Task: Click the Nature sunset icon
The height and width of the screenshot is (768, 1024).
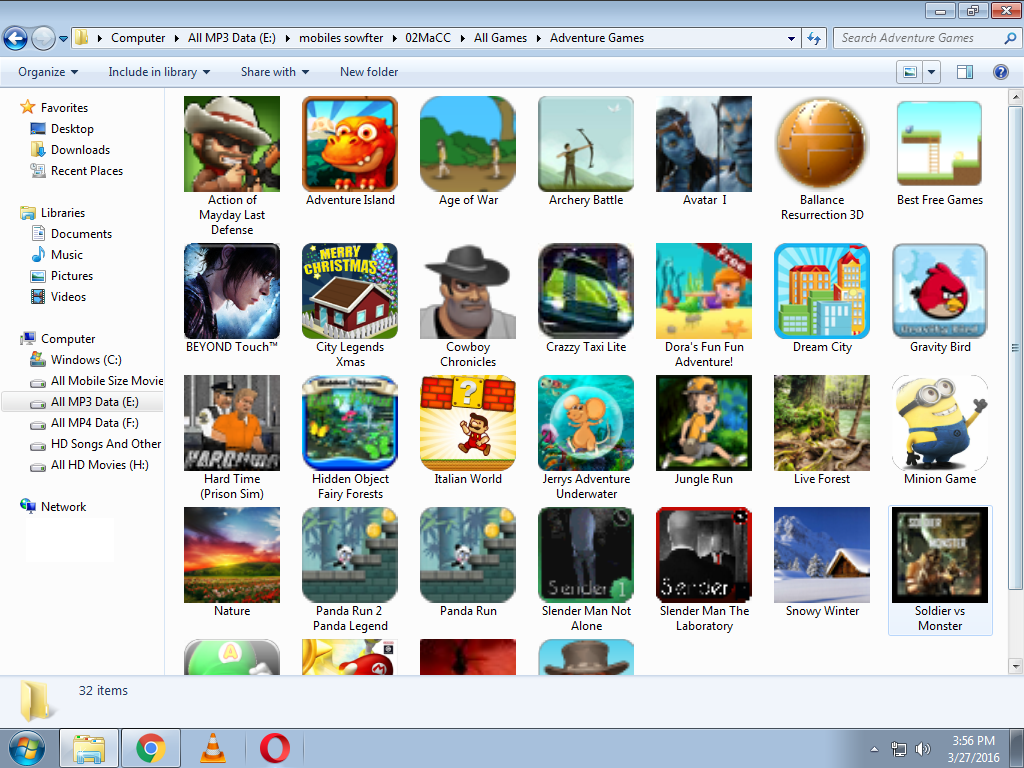Action: [x=232, y=554]
